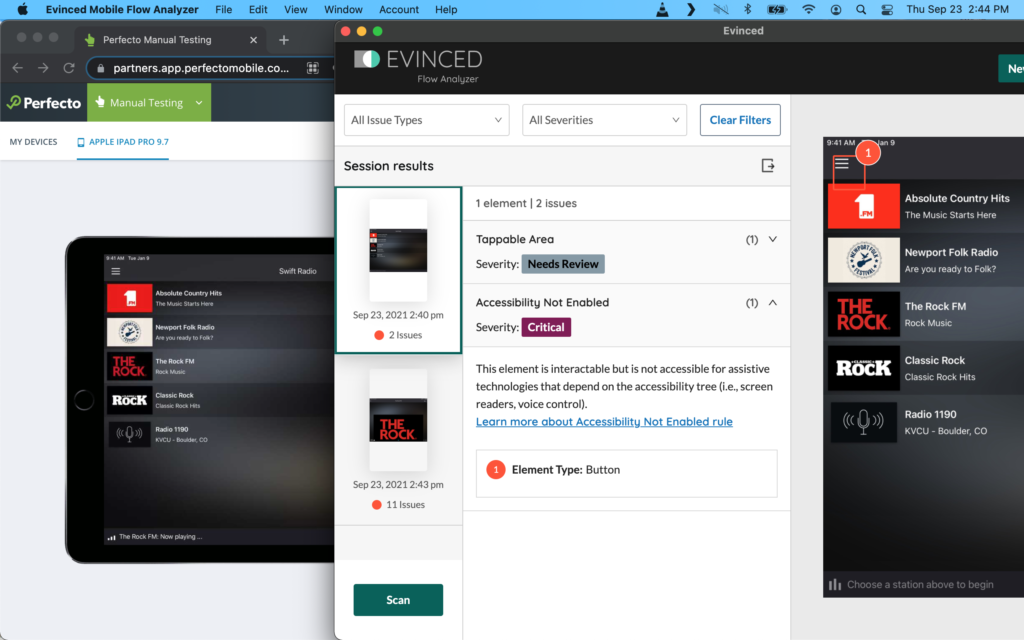The image size is (1024, 640).
Task: Click the browser address bar URL
Action: [201, 68]
